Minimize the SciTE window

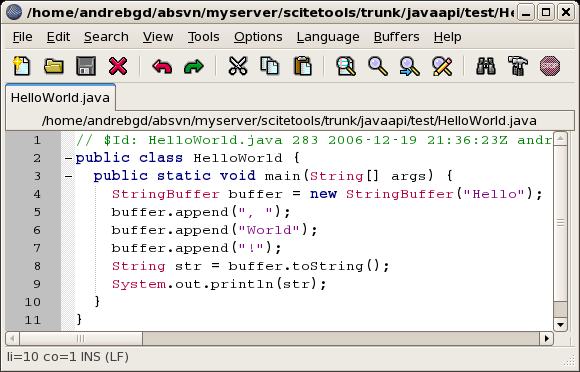[x=526, y=13]
